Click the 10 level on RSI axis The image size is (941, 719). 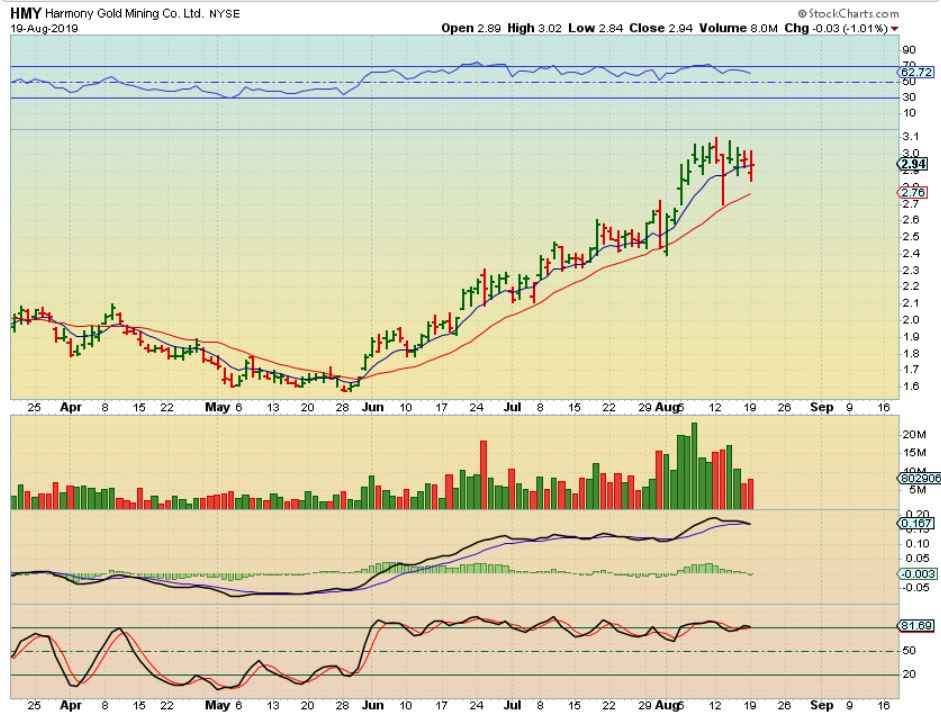pyautogui.click(x=909, y=113)
